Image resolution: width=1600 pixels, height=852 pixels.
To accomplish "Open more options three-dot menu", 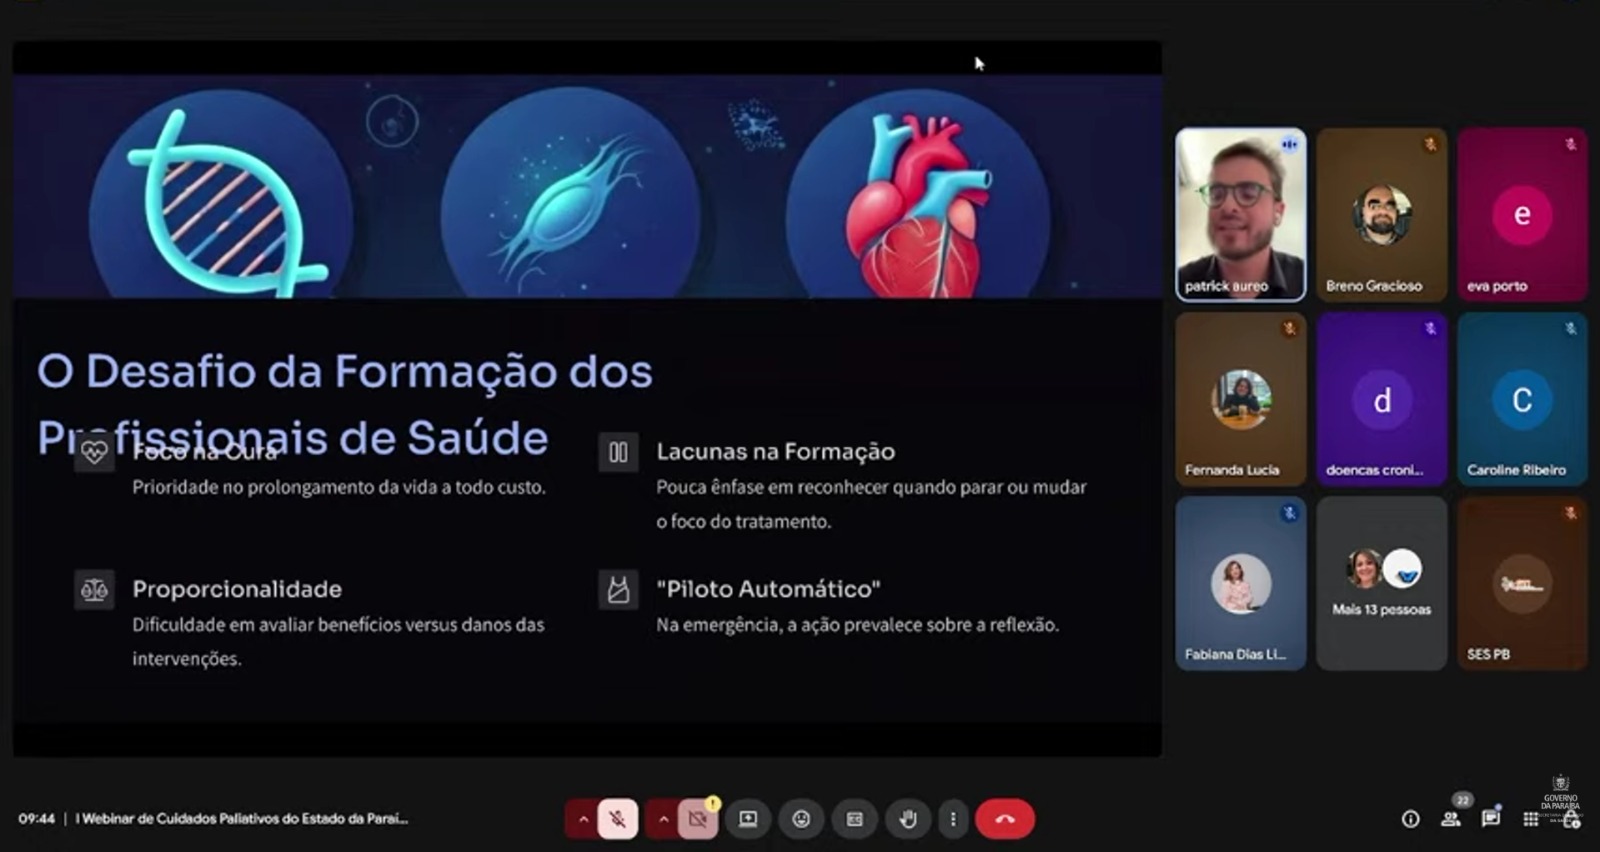I will pyautogui.click(x=952, y=819).
